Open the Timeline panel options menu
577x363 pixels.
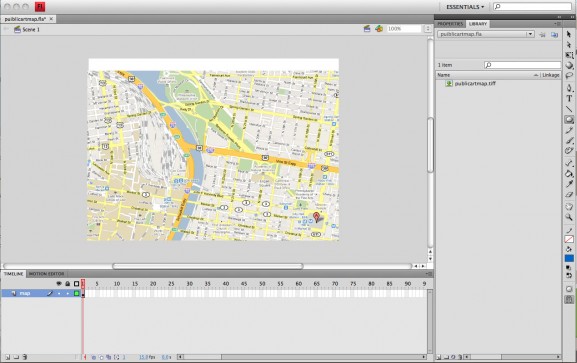[429, 274]
